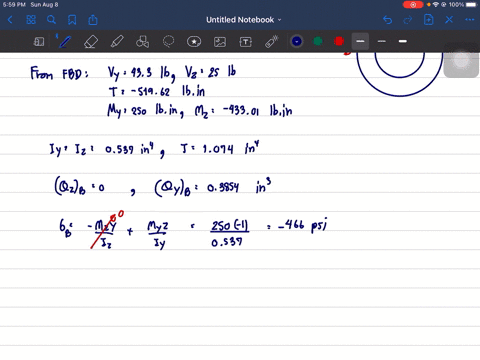This screenshot has height=360, width=480.
Task: Open the Elements sticker tool
Action: tap(194, 42)
